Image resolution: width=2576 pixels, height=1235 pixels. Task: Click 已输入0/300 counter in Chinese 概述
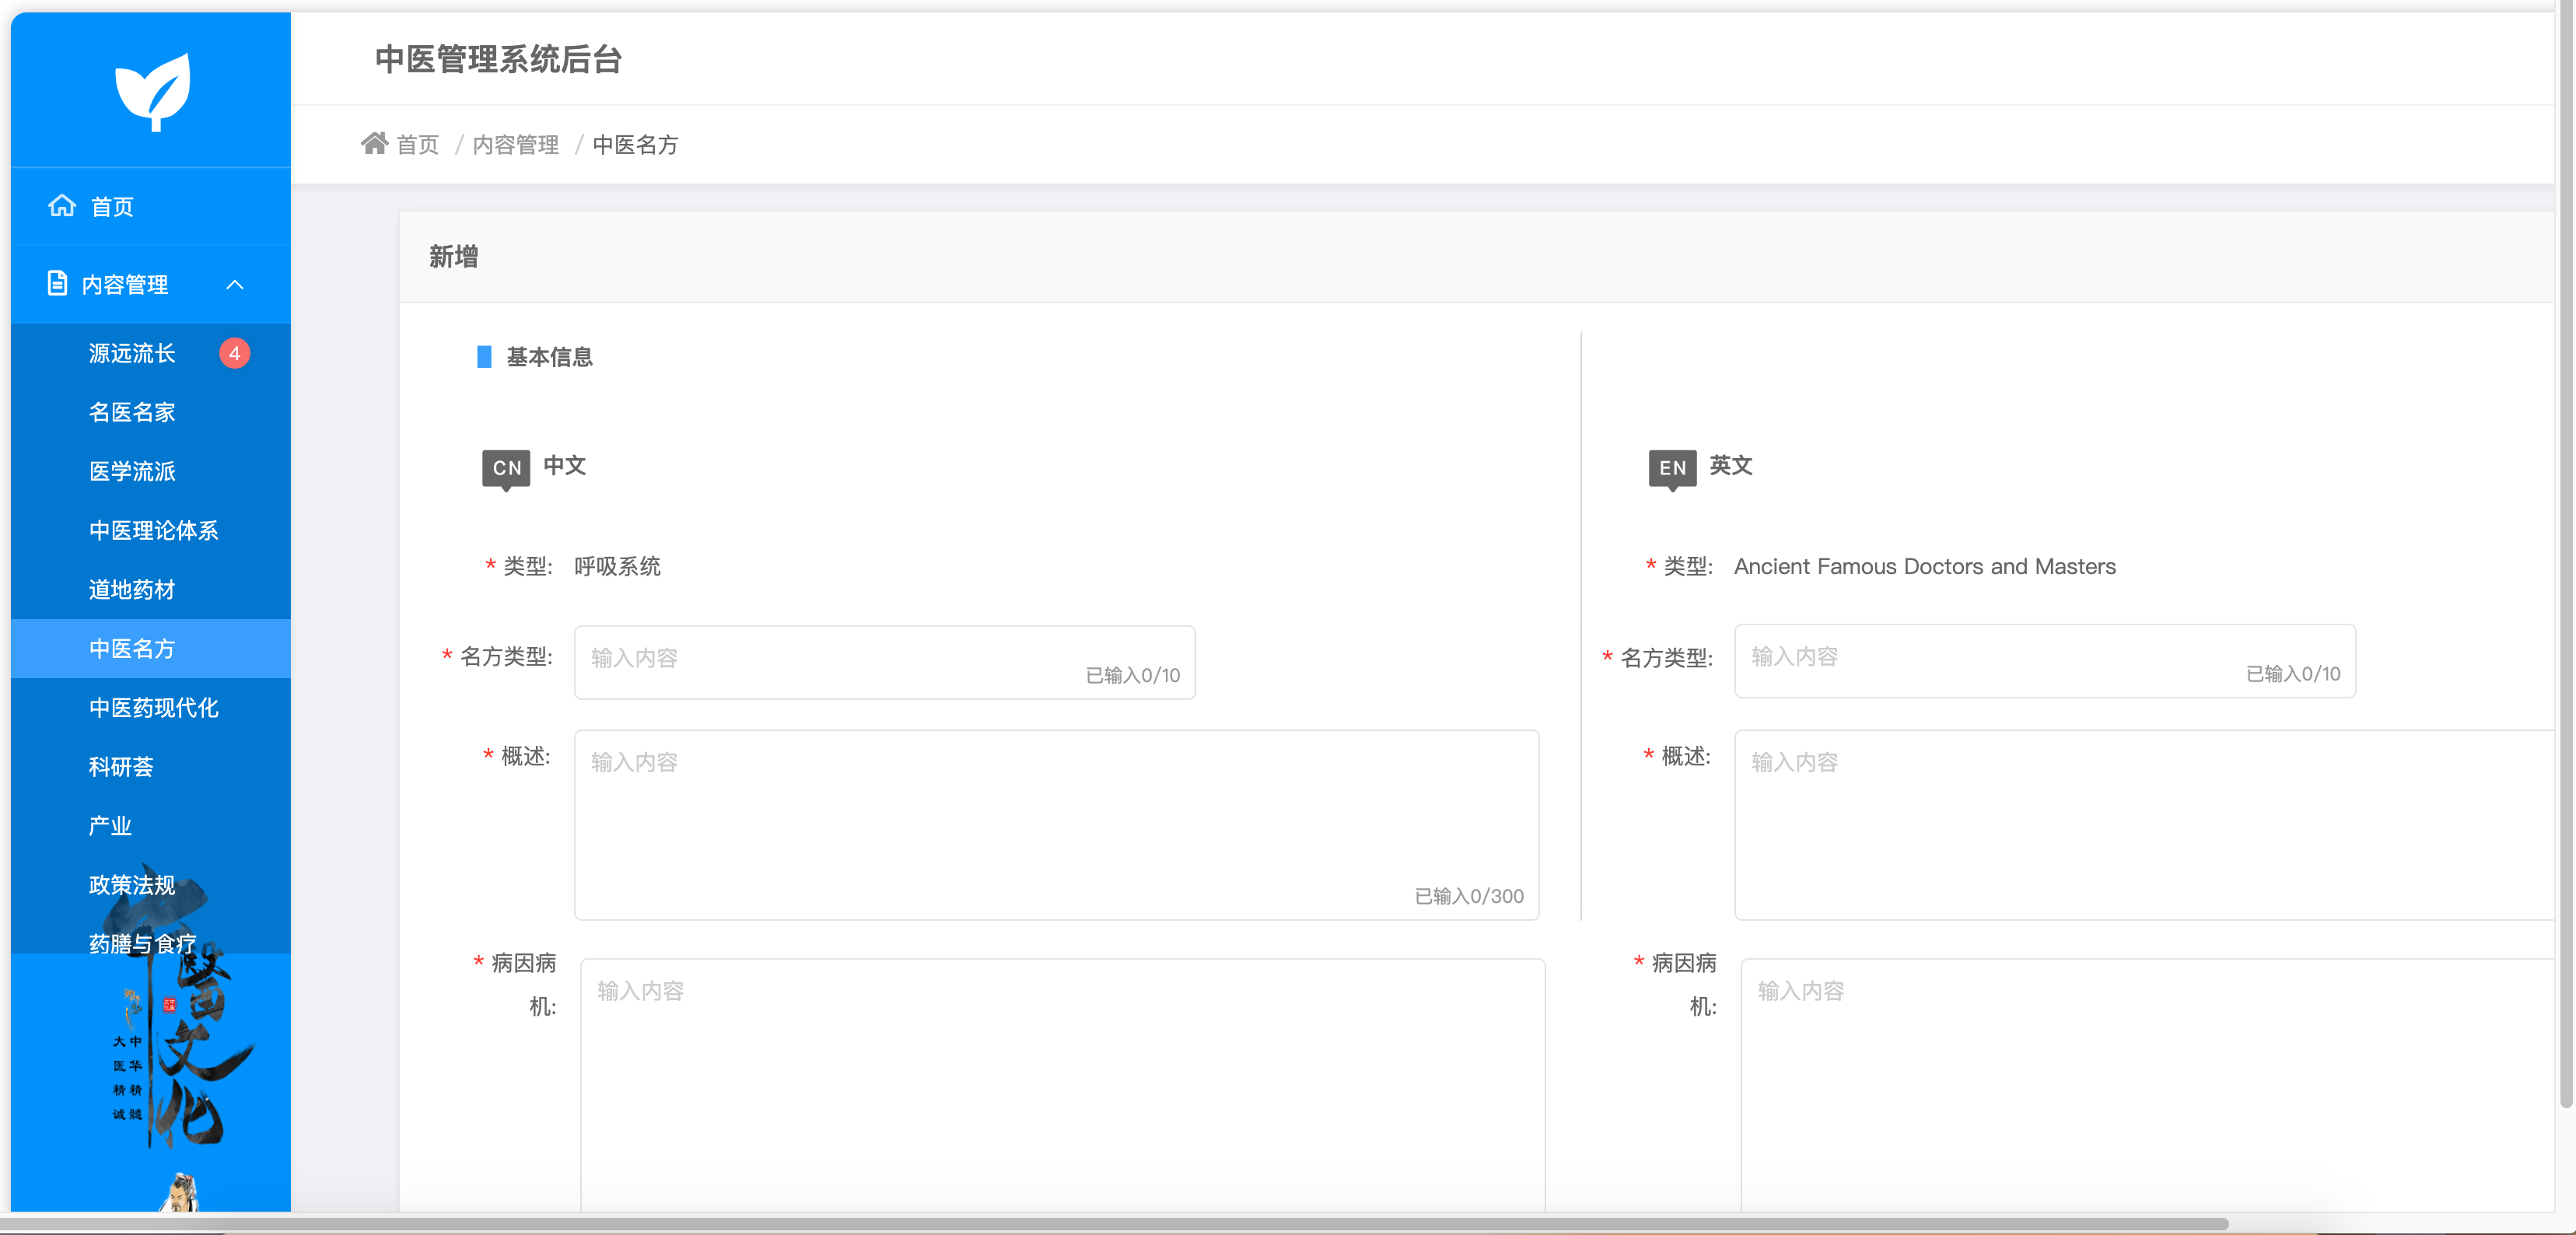pos(1469,896)
